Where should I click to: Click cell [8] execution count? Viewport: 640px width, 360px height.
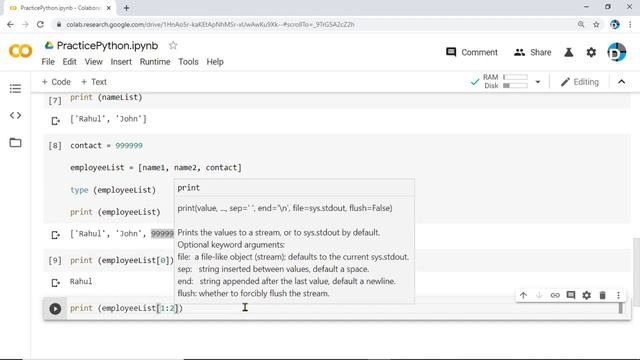(55, 146)
